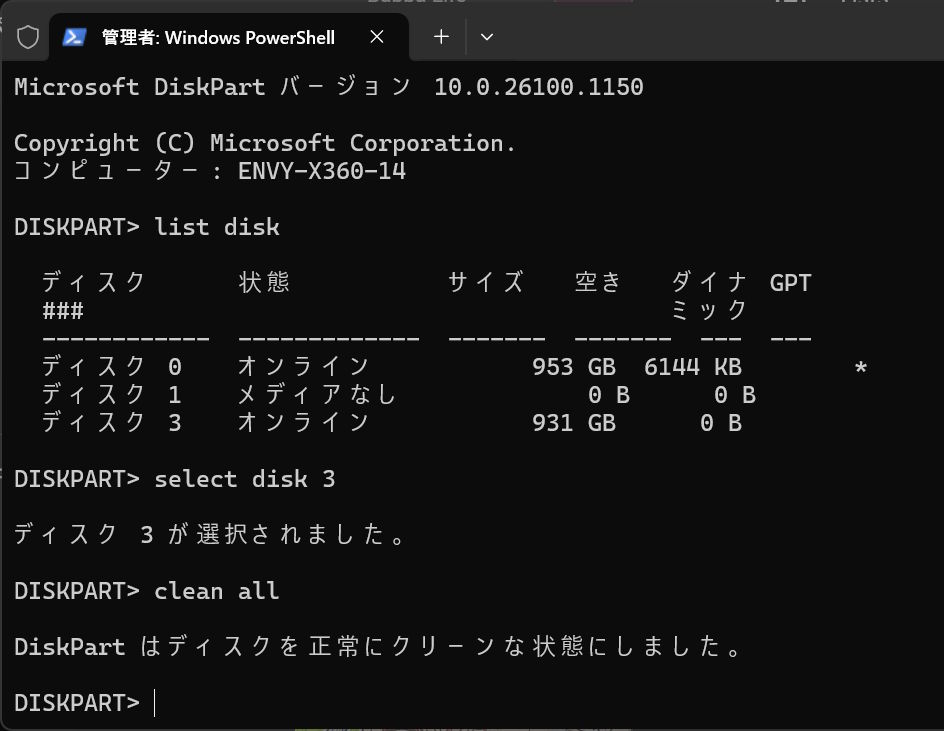Click the 'list disk' command text

pos(217,227)
